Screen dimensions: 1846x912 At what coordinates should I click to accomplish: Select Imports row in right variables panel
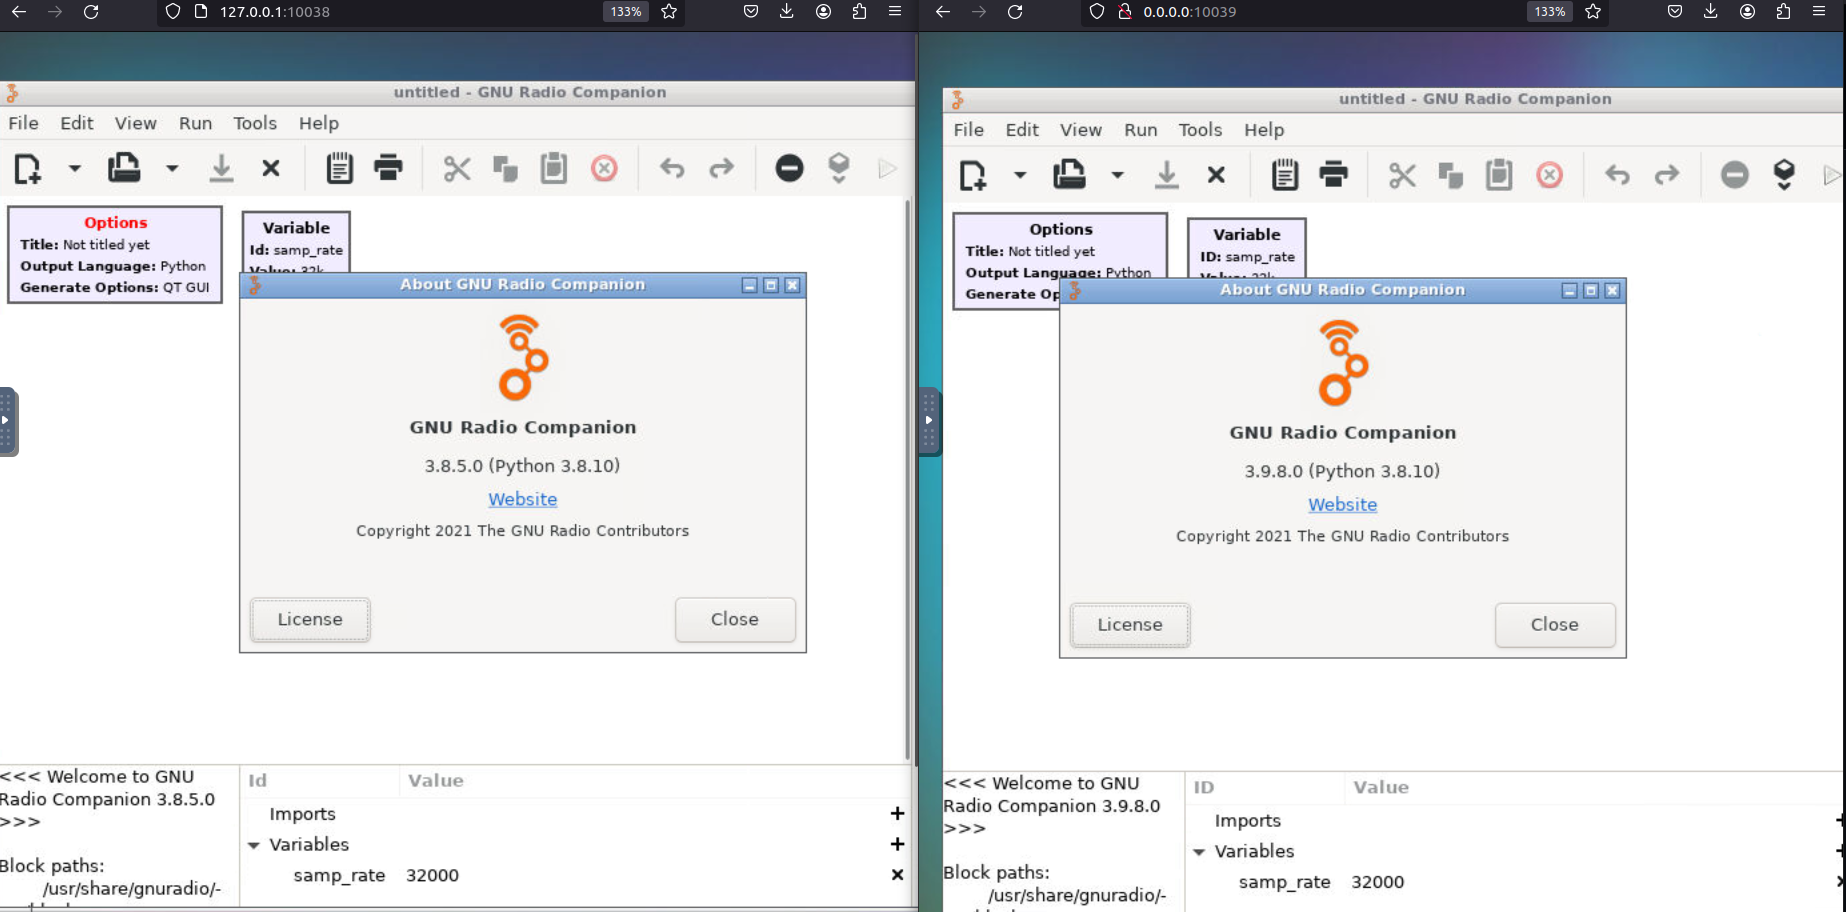(x=1515, y=821)
